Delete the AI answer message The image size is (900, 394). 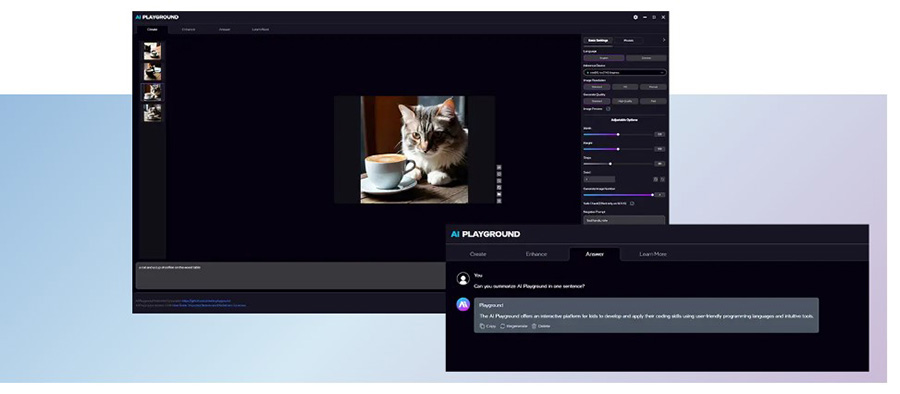(x=541, y=326)
